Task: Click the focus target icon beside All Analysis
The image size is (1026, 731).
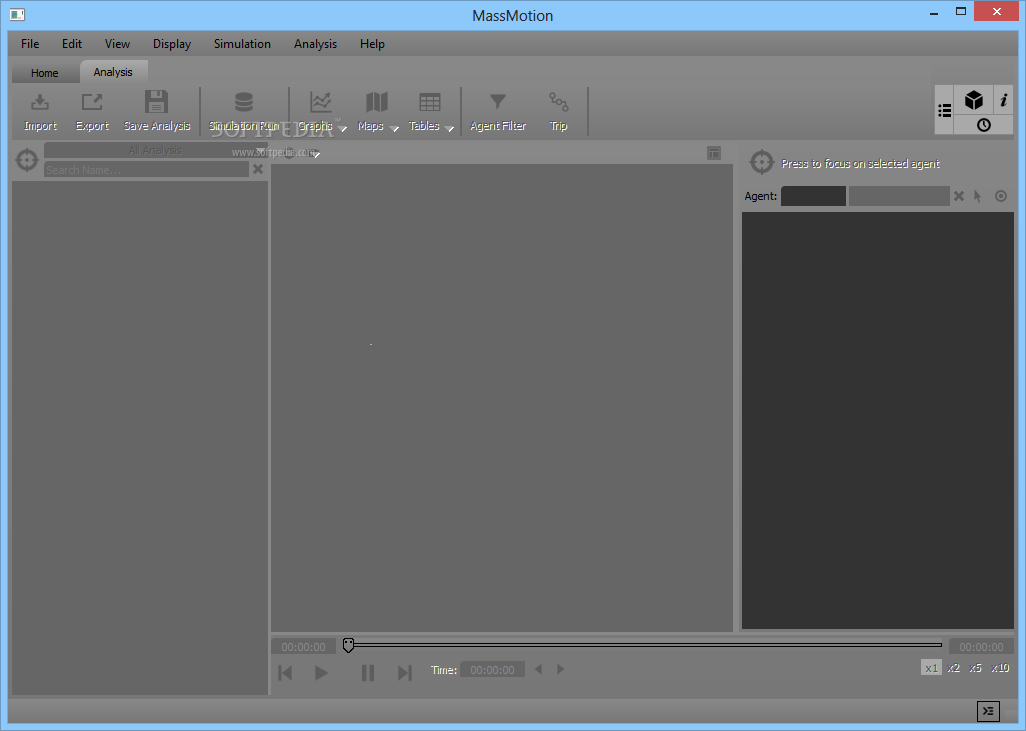Action: pos(27,160)
